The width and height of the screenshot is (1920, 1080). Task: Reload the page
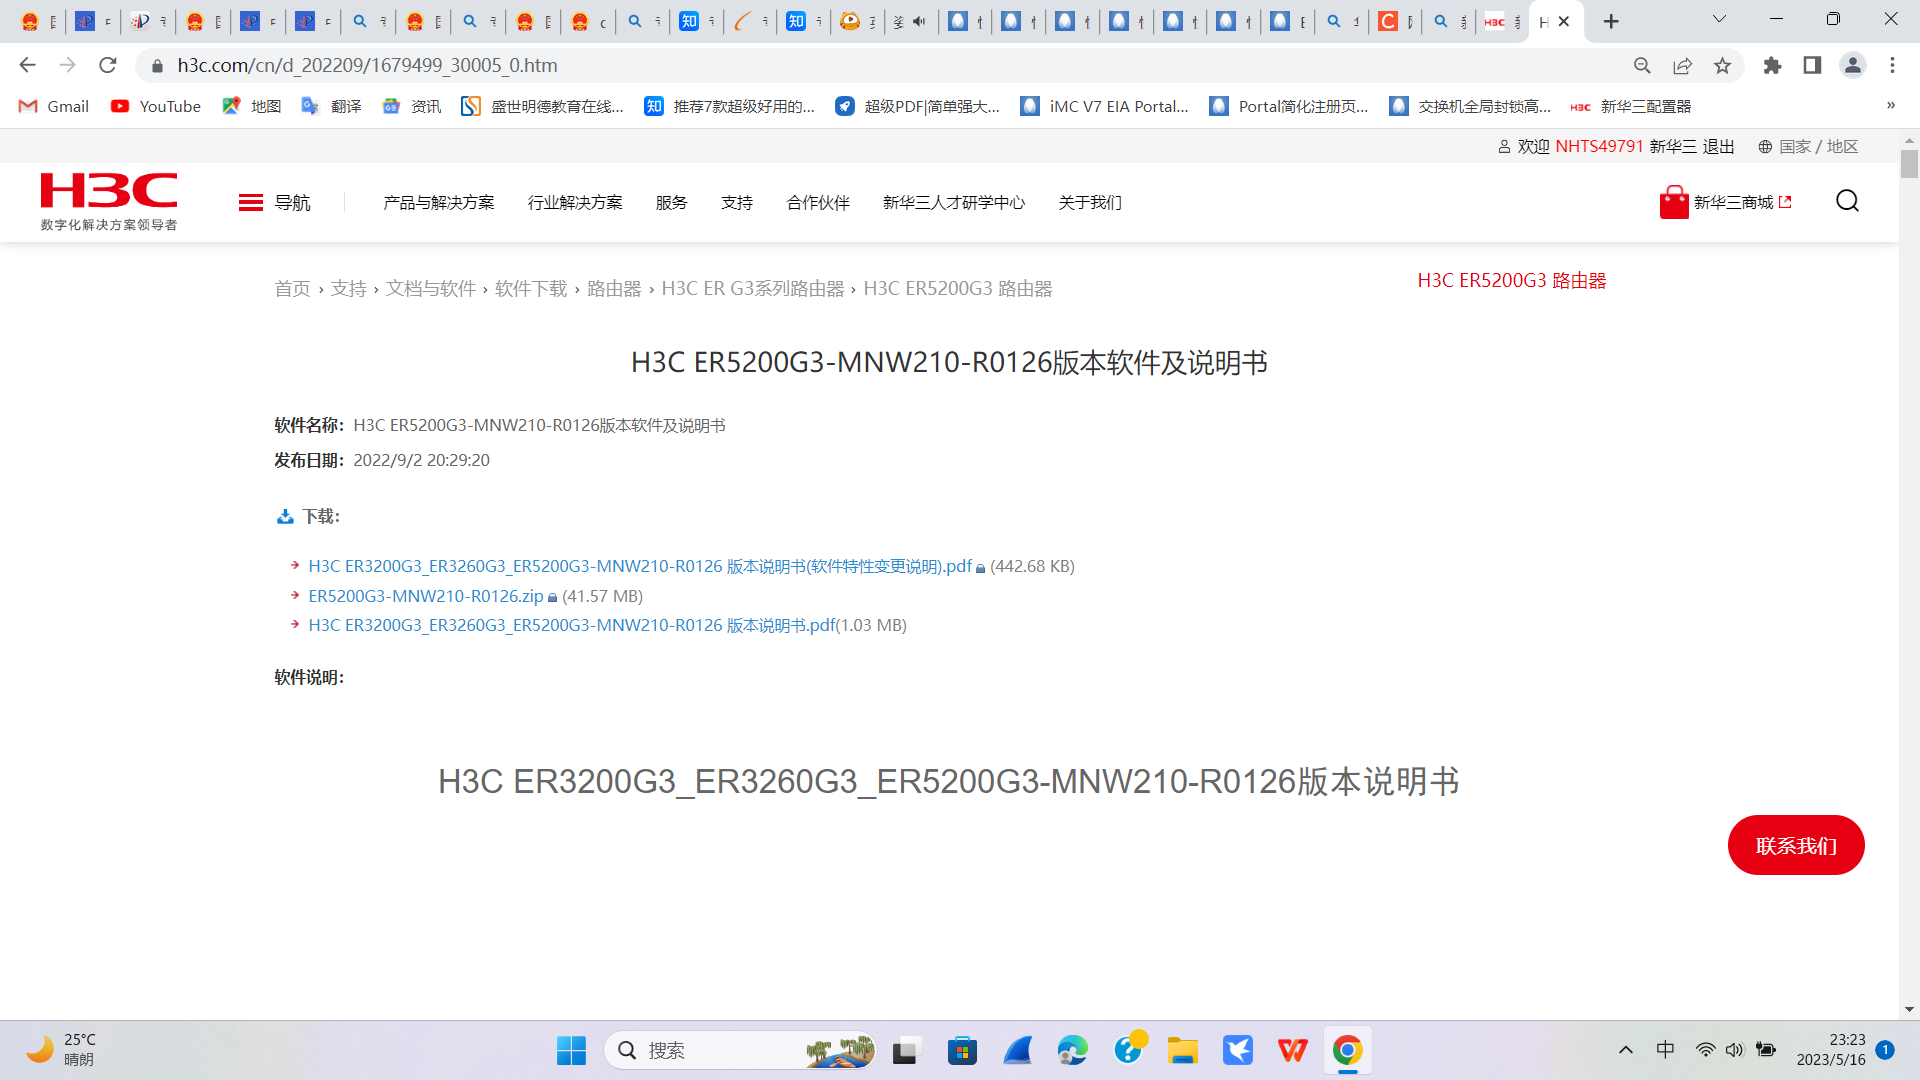[108, 66]
